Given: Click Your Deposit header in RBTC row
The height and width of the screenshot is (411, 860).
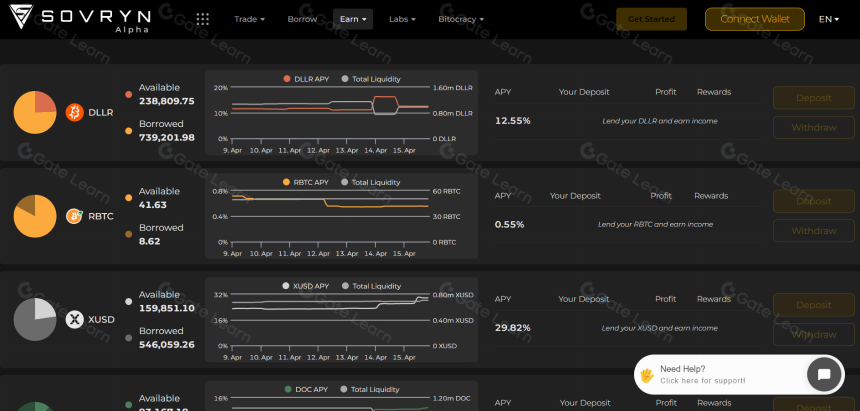Looking at the screenshot, I should coord(575,196).
